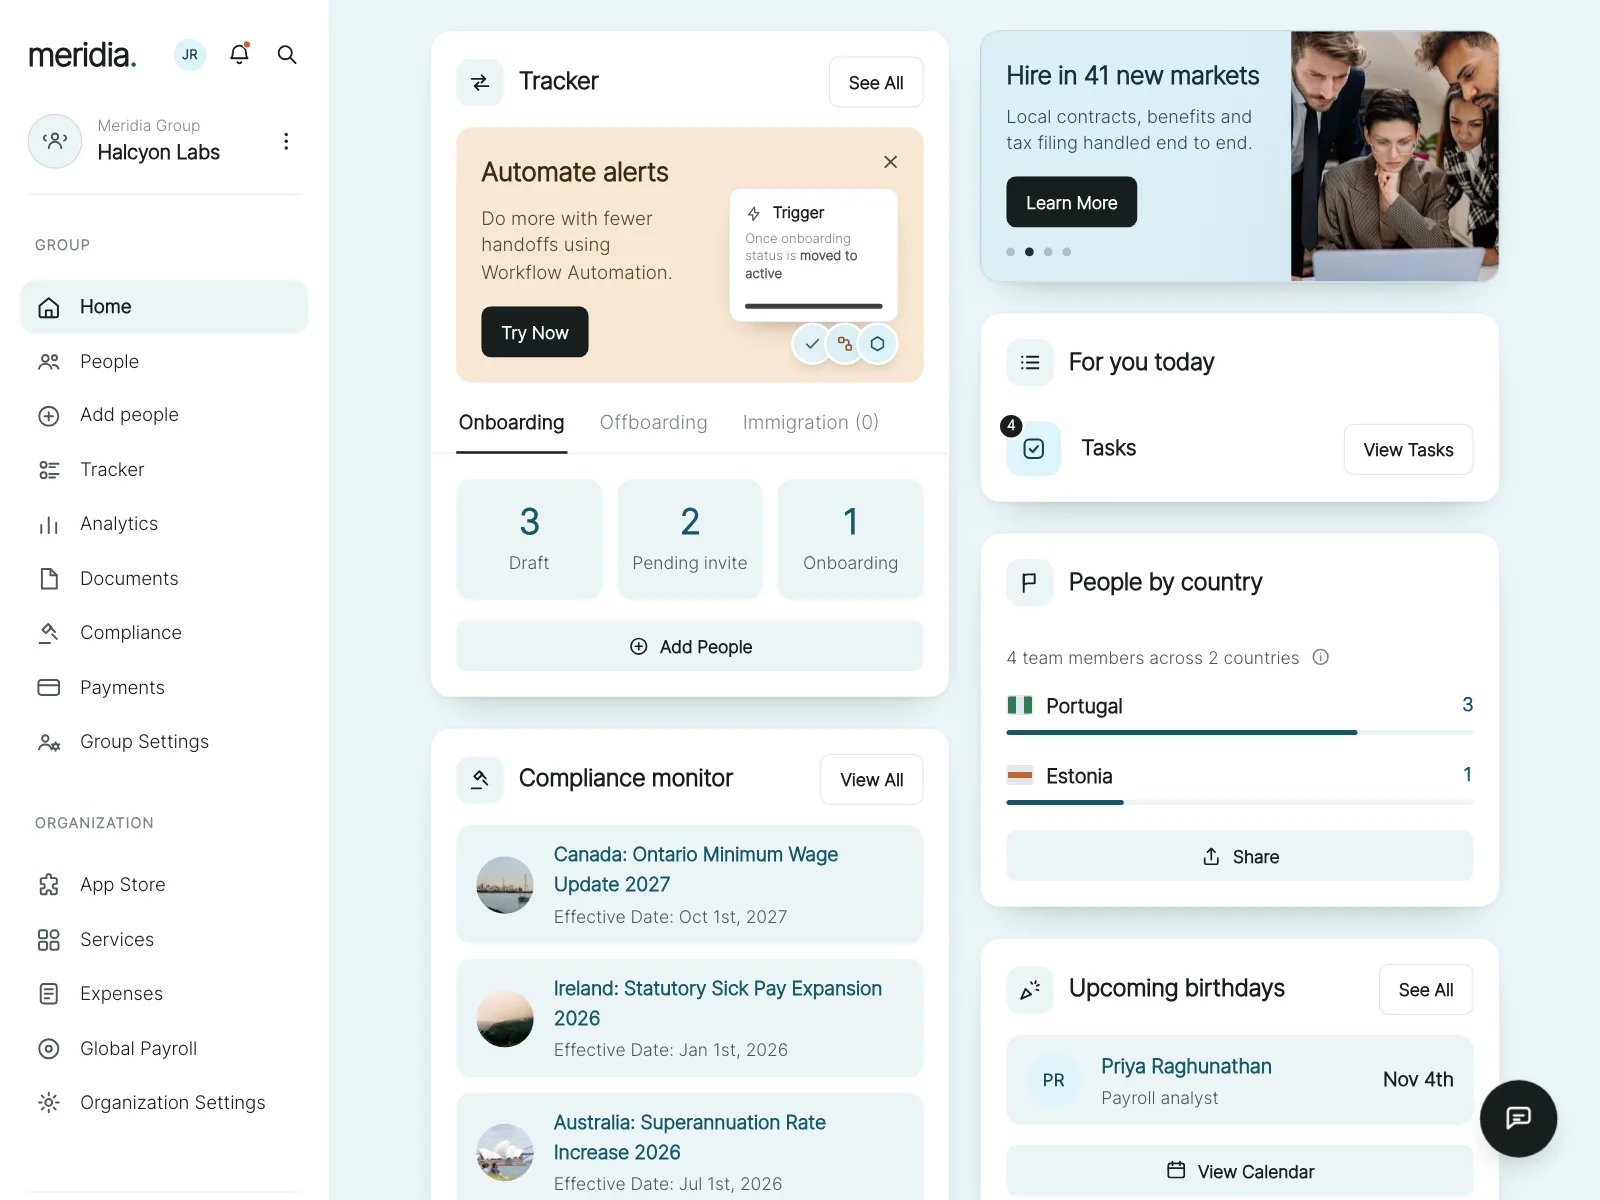The height and width of the screenshot is (1200, 1600).
Task: Open Tracker page in sidebar
Action: [x=164, y=470]
